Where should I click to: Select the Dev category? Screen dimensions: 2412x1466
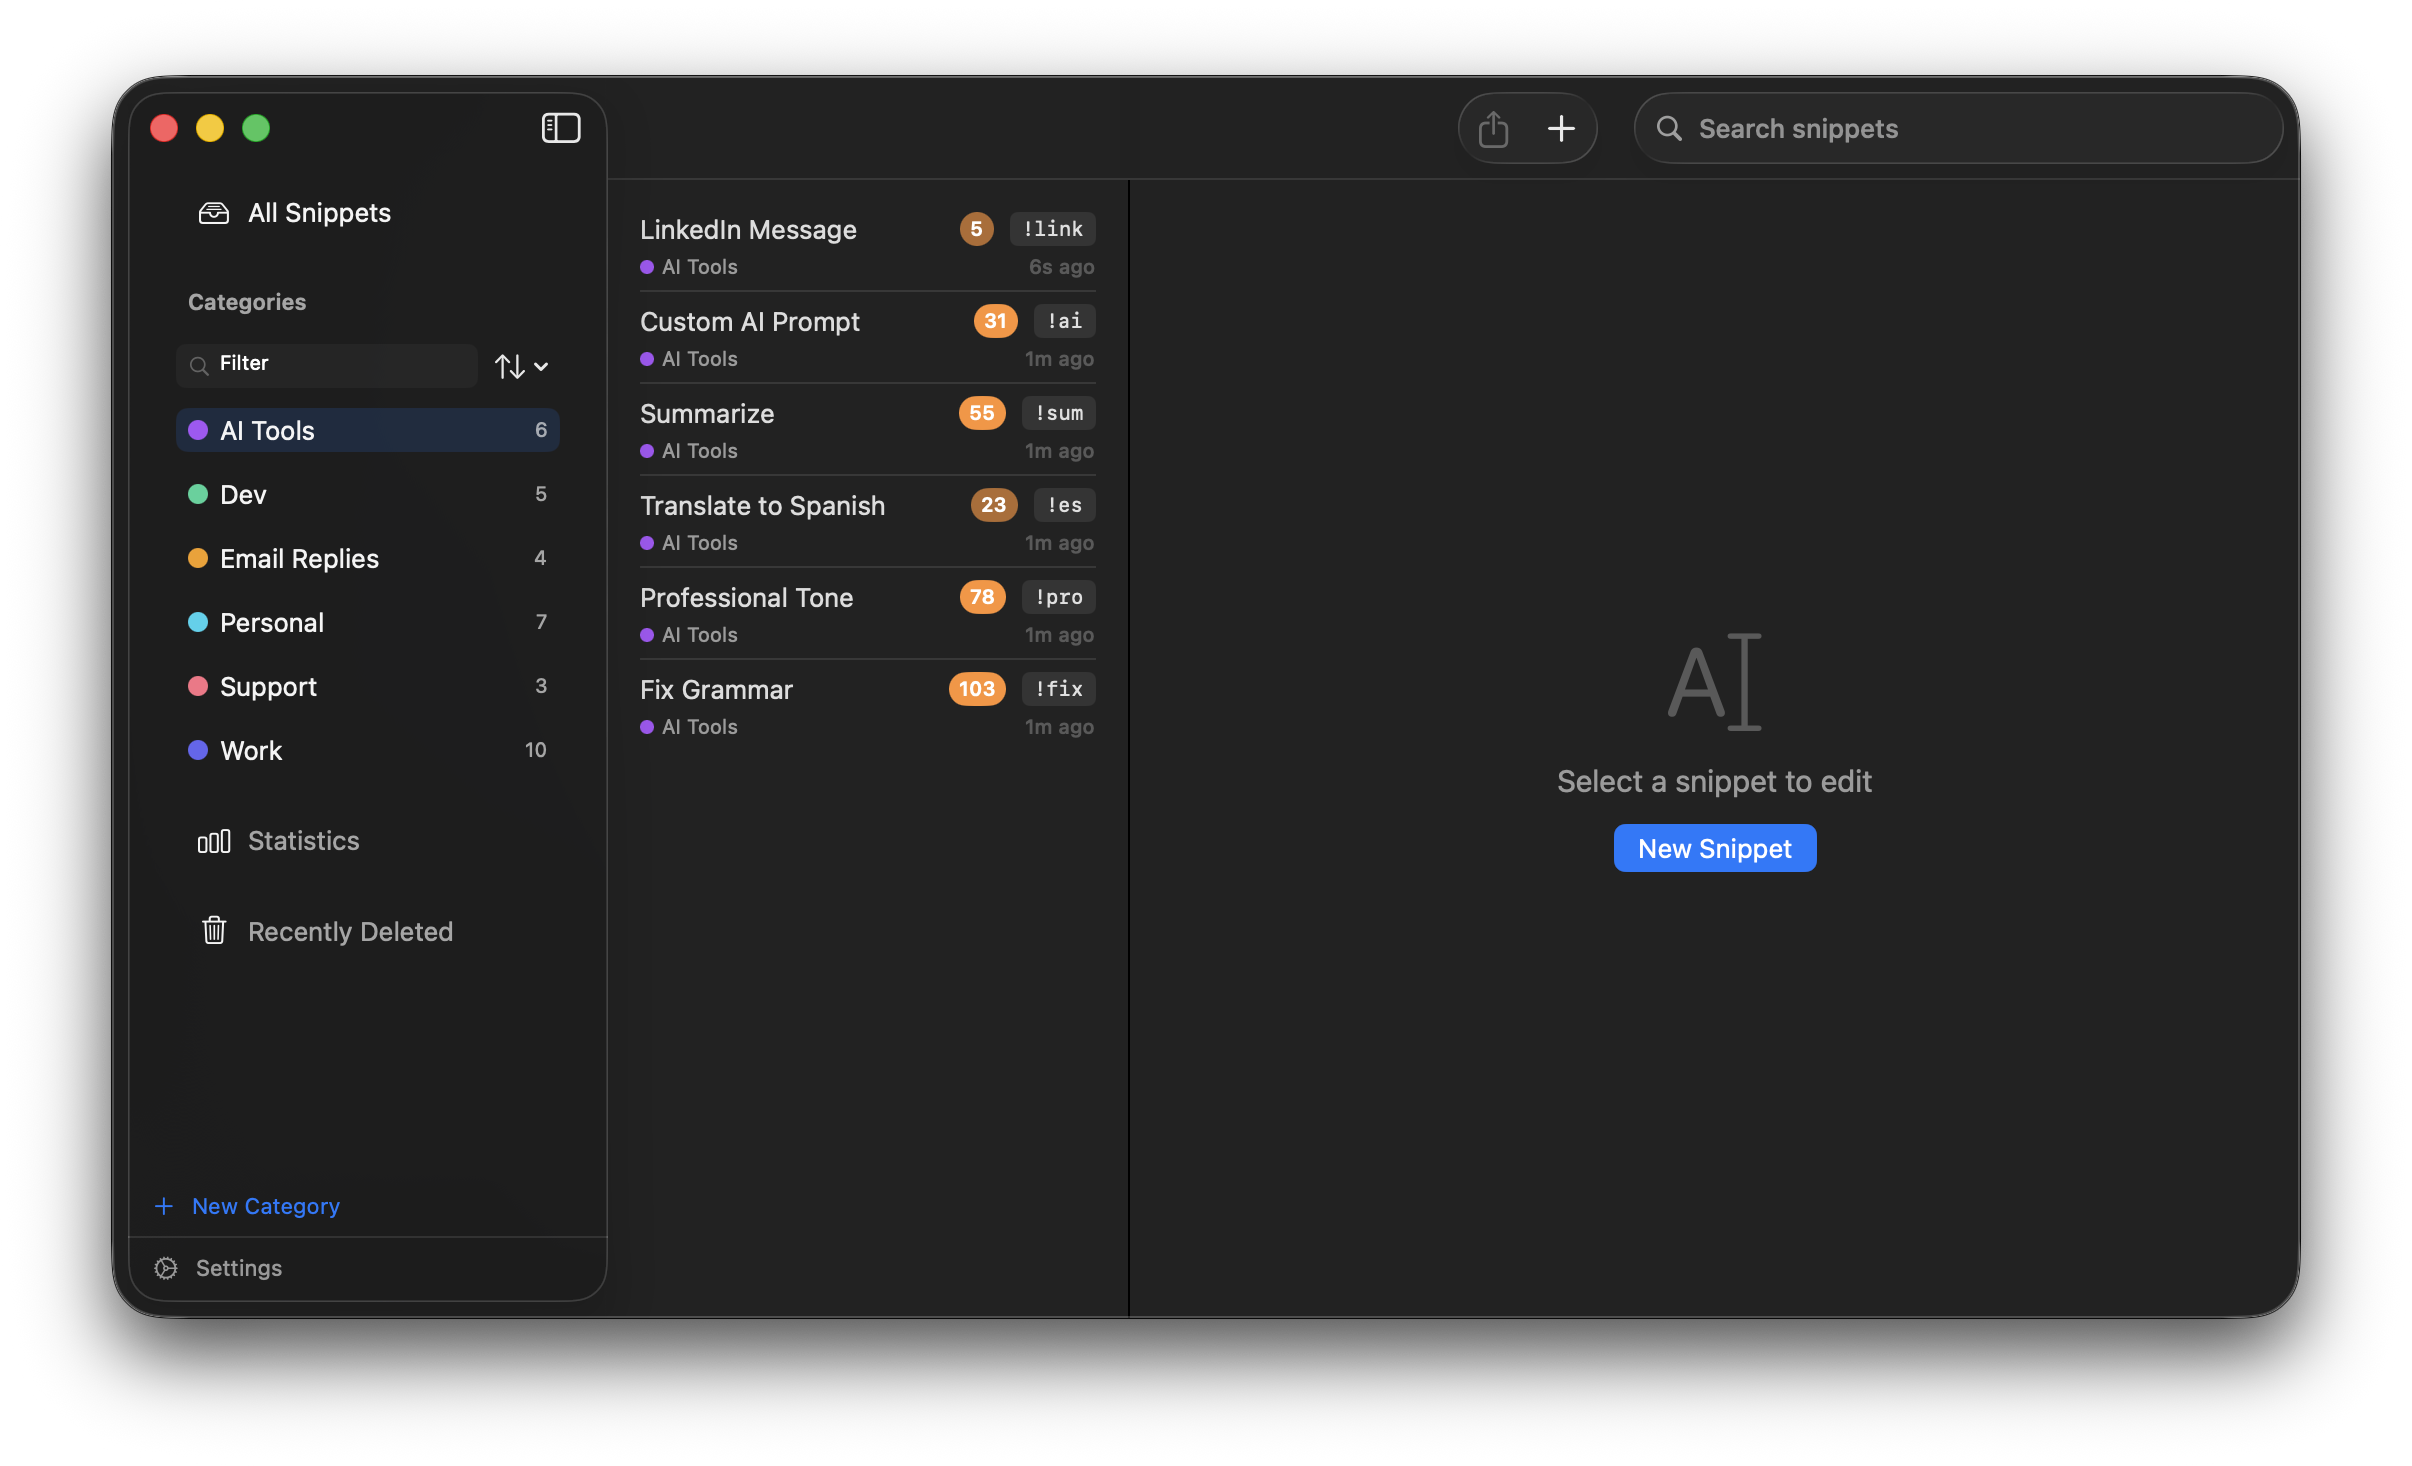click(x=367, y=494)
